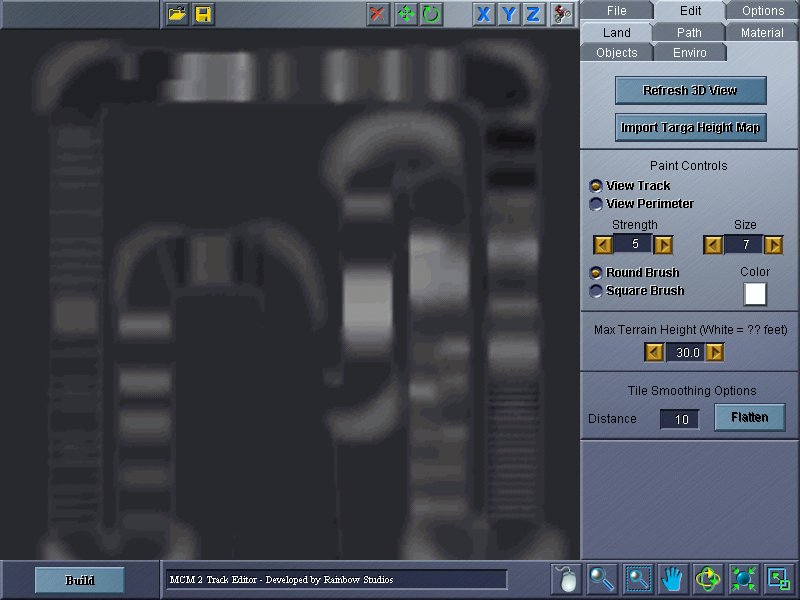Click Import Targa Height Map button
800x600 pixels.
[x=690, y=127]
